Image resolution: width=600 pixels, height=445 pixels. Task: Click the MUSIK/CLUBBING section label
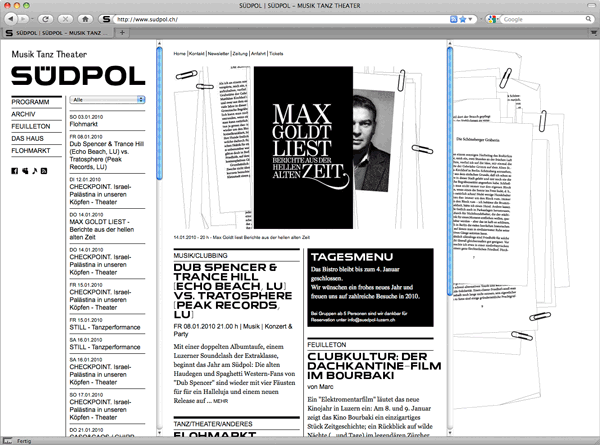(201, 256)
